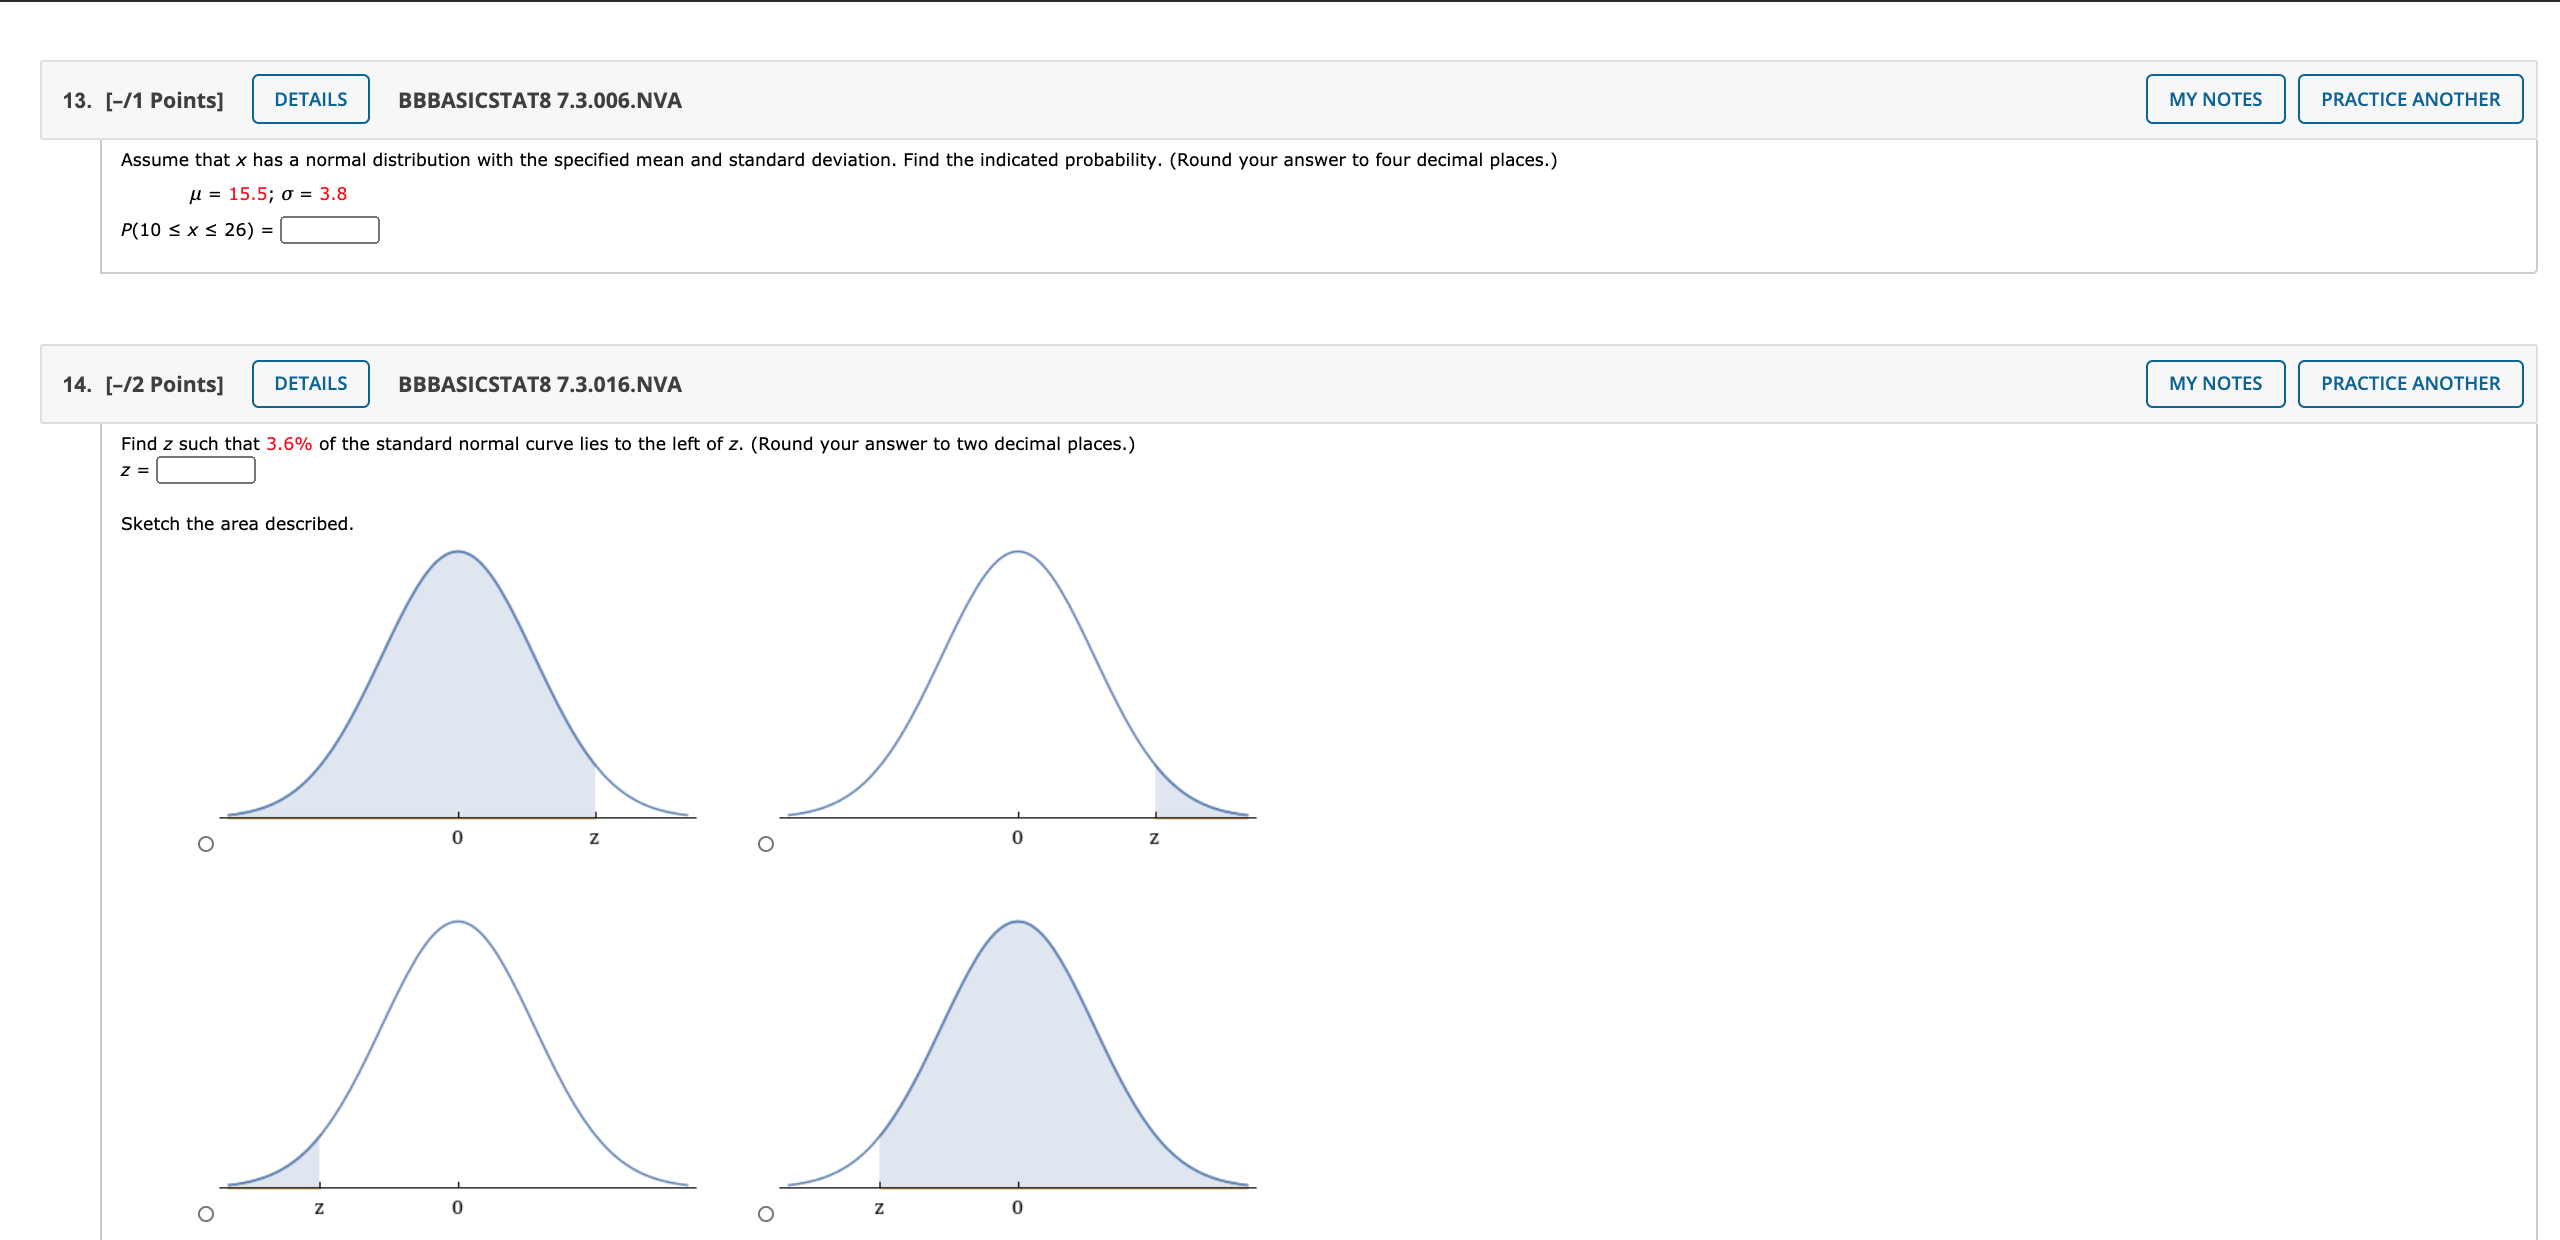Click MY NOTES for question 13

[x=2214, y=99]
